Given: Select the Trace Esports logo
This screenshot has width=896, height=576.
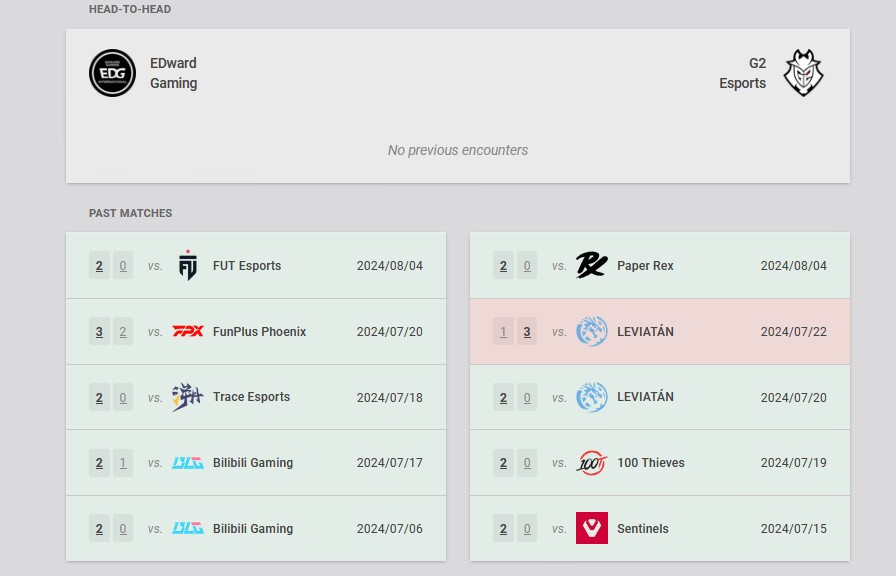Looking at the screenshot, I should coord(187,397).
